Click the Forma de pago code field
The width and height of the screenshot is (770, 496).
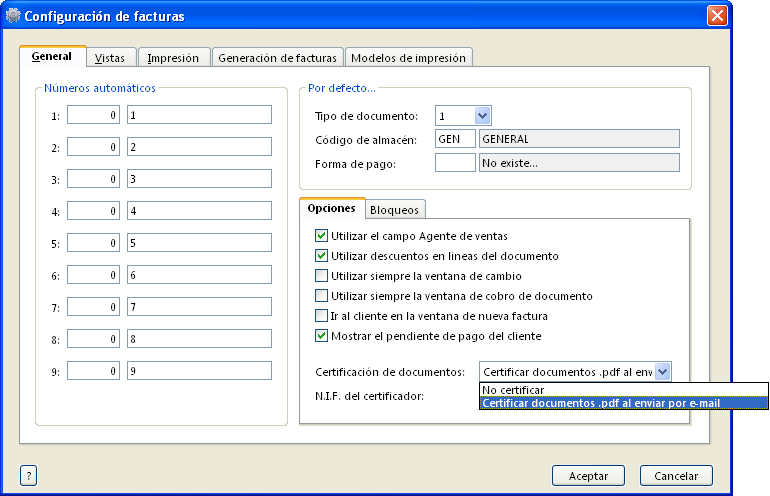tap(455, 163)
